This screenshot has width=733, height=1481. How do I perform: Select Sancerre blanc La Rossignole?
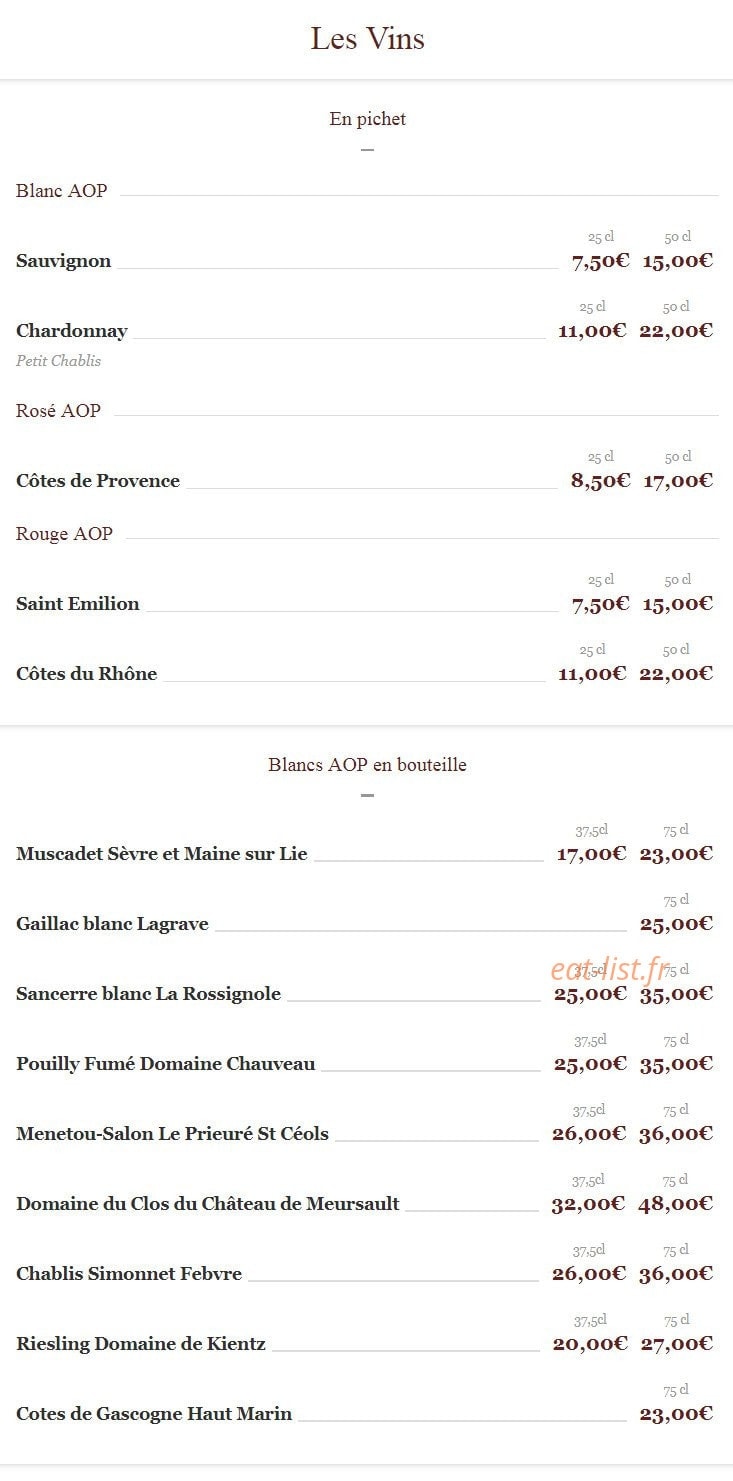tap(148, 994)
